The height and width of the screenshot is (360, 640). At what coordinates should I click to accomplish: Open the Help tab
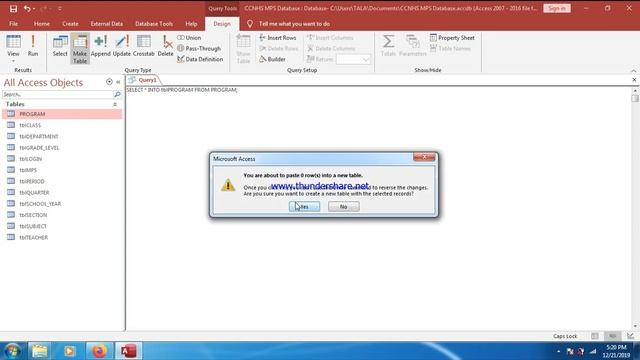pos(191,24)
